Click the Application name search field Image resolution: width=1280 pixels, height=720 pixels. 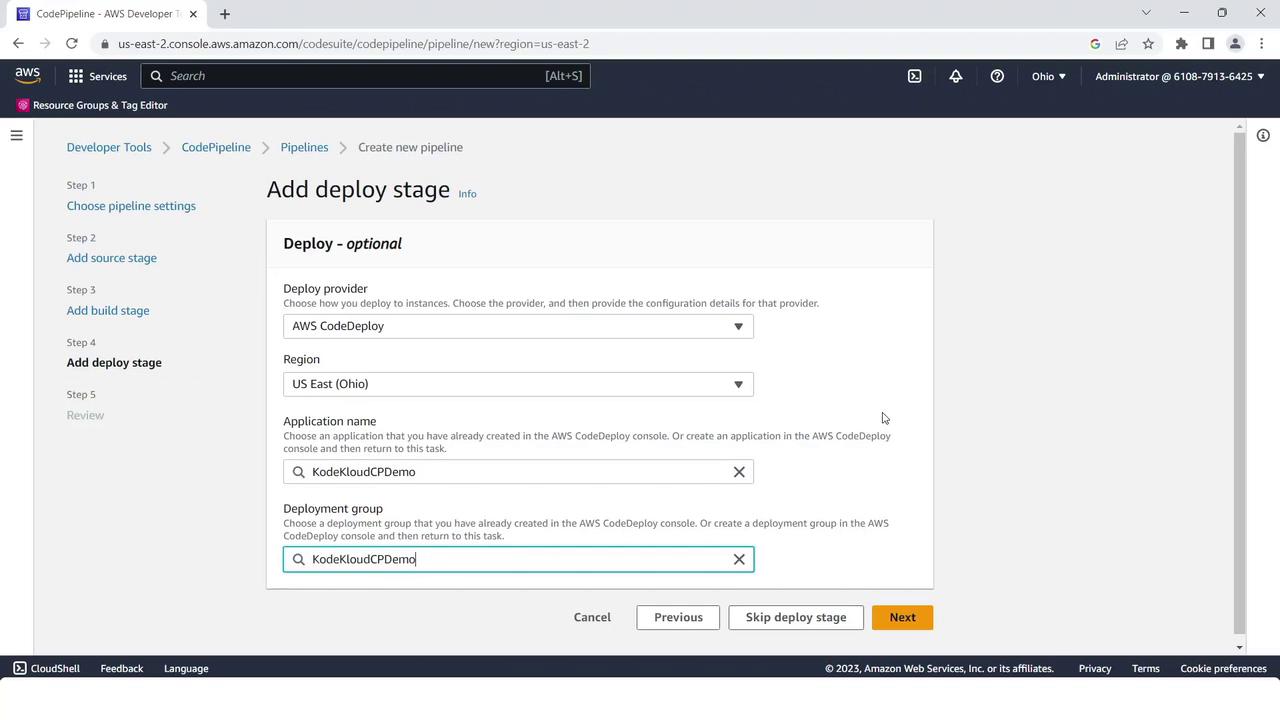(518, 472)
